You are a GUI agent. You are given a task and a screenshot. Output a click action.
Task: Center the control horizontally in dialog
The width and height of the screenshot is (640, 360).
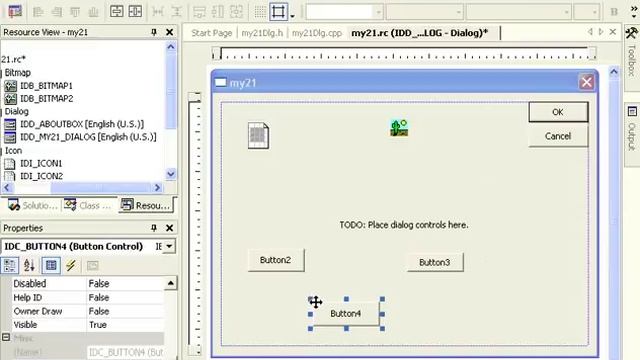pos(135,11)
